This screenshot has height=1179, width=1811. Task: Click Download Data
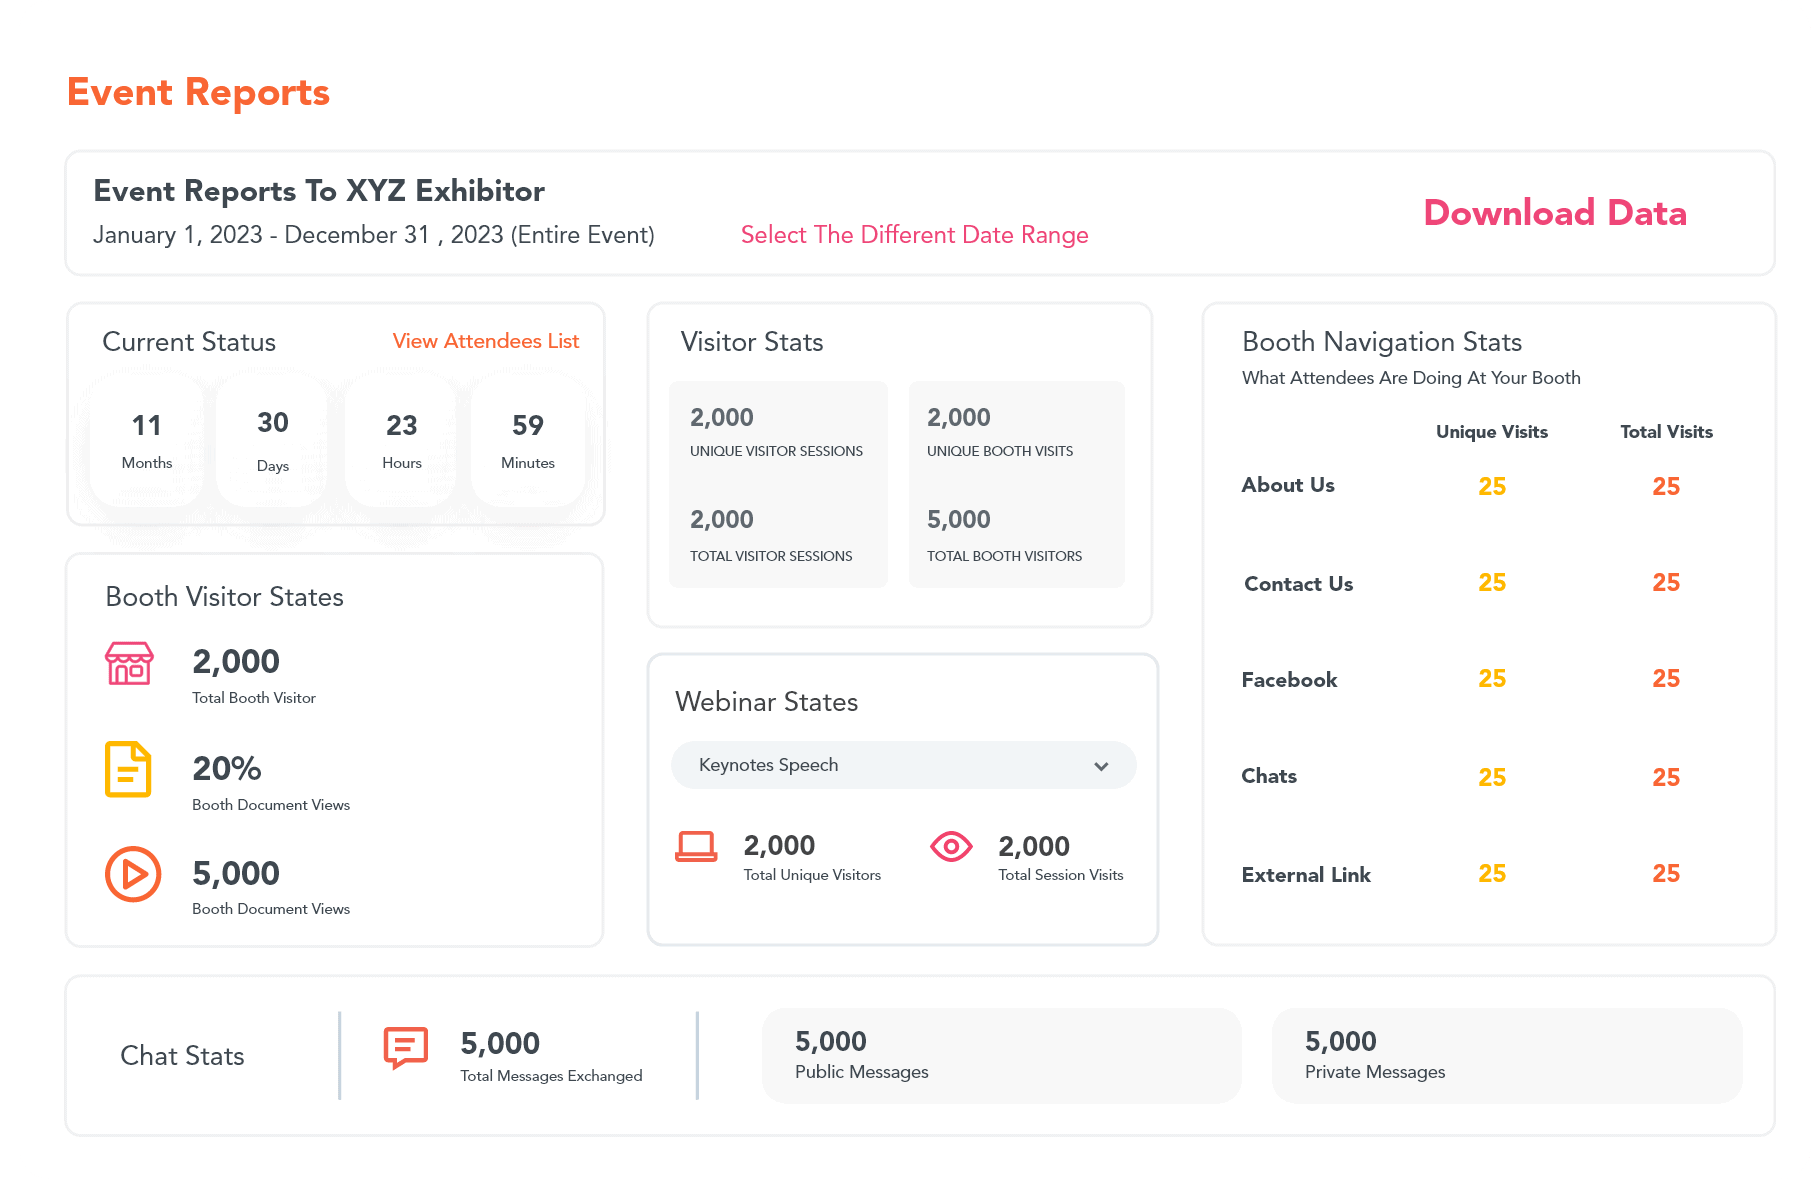click(x=1554, y=213)
